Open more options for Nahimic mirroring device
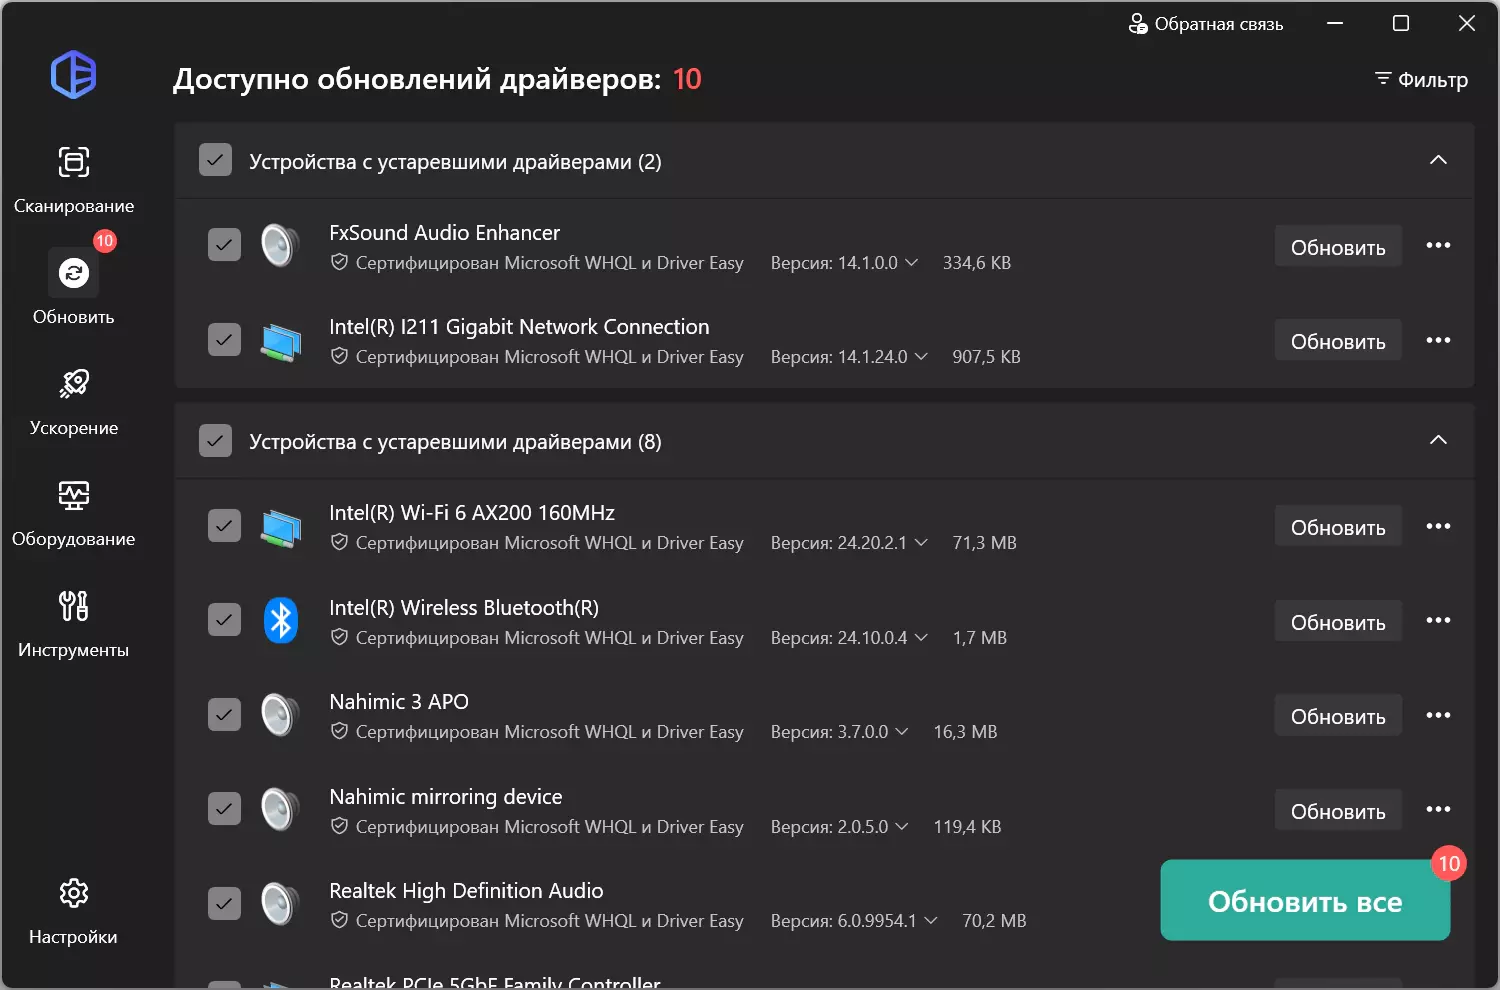Screen dimensions: 1500x990 [1438, 810]
